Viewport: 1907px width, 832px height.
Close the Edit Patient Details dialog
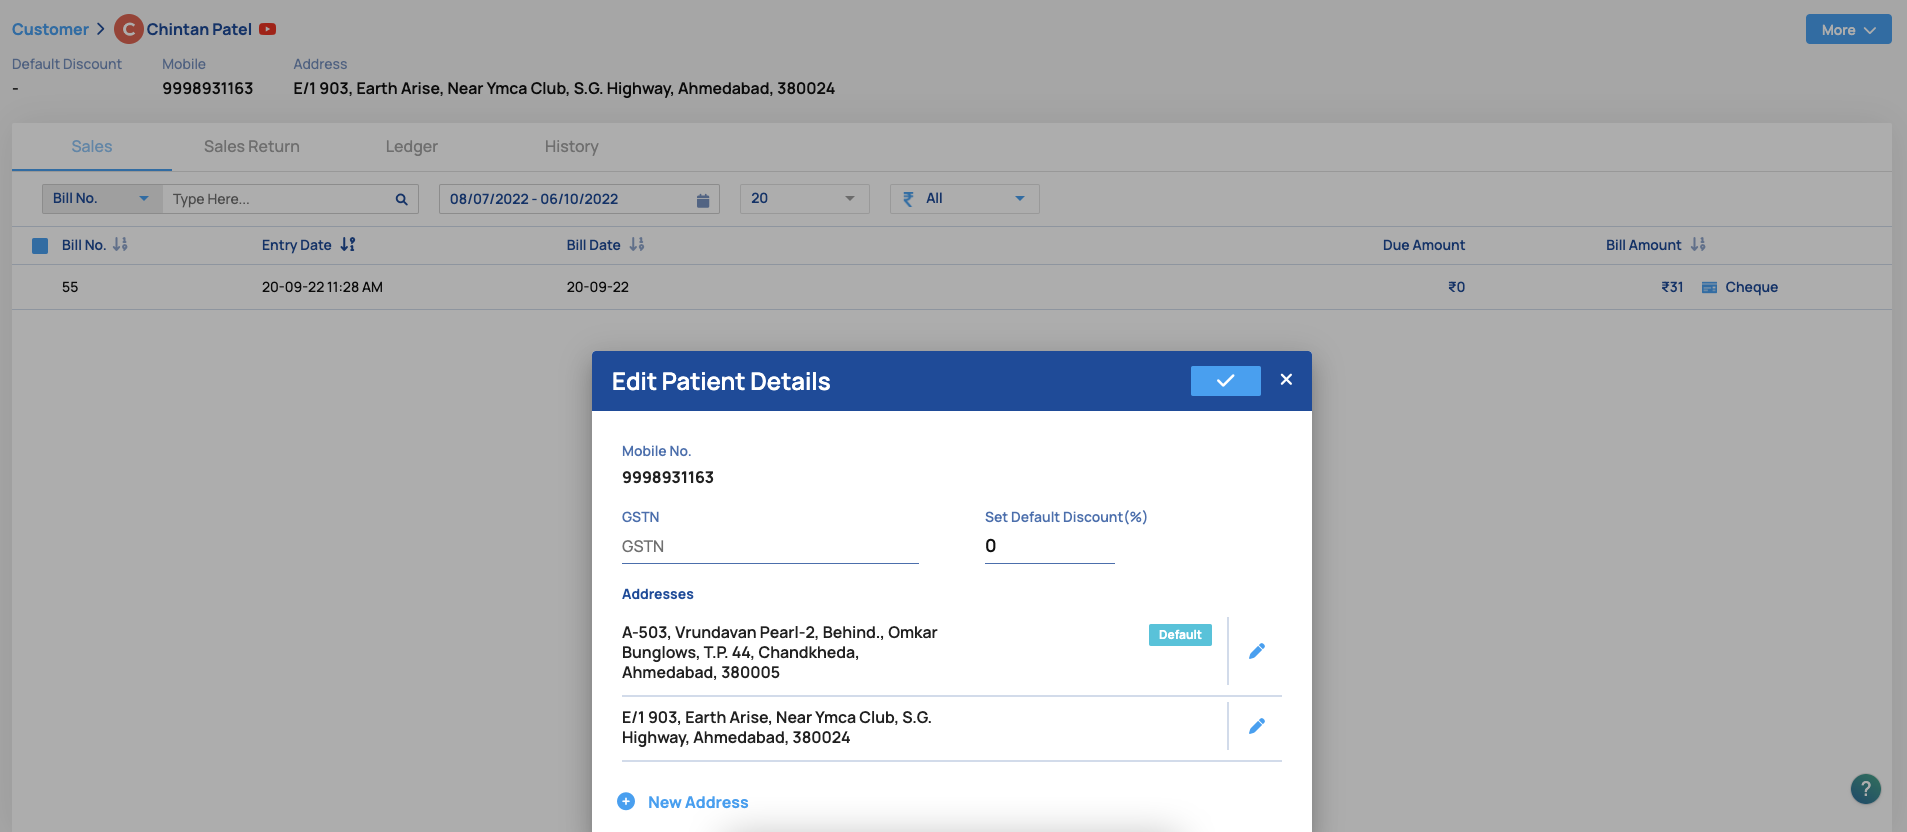pyautogui.click(x=1286, y=380)
